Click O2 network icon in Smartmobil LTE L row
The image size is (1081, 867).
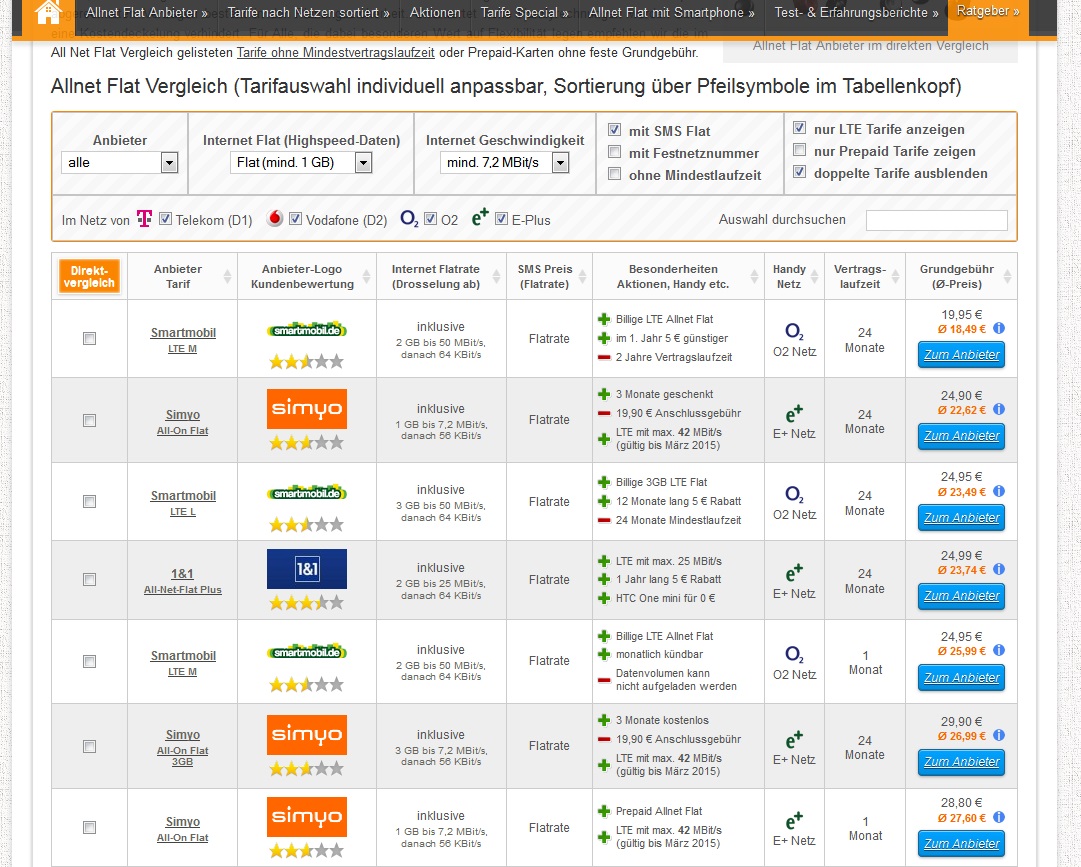tap(794, 495)
